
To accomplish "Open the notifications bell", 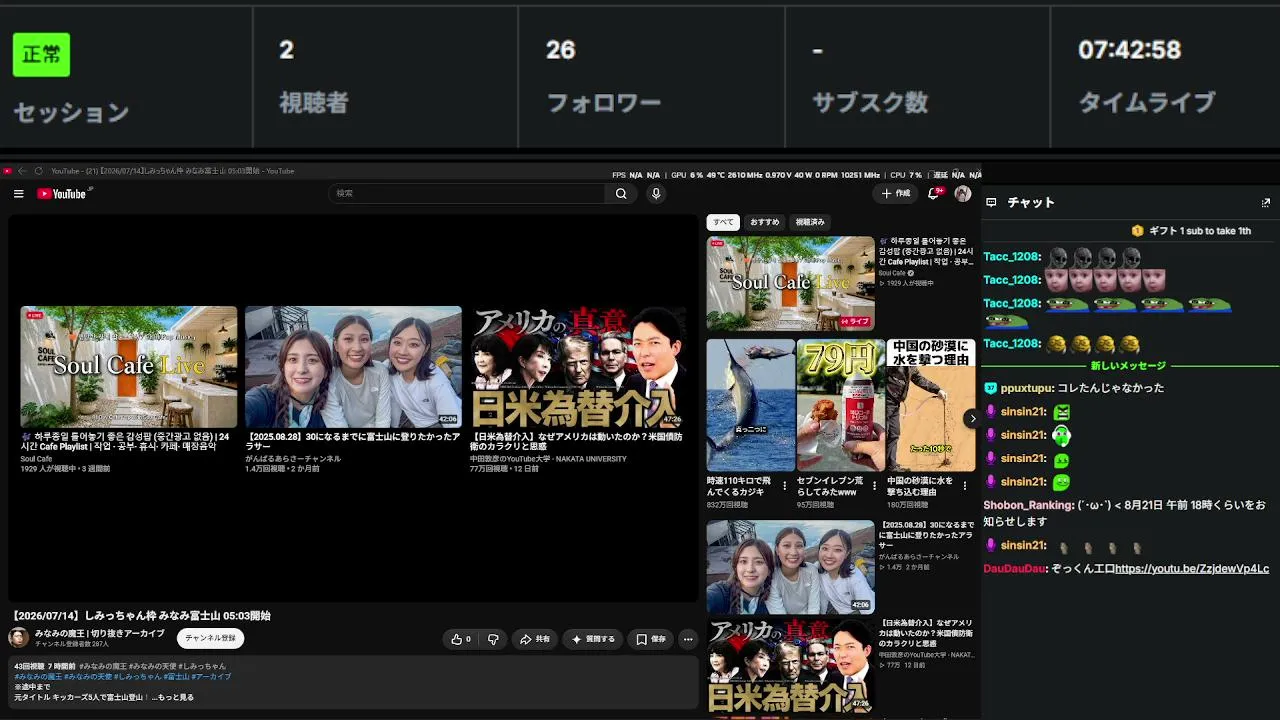I will 933,193.
